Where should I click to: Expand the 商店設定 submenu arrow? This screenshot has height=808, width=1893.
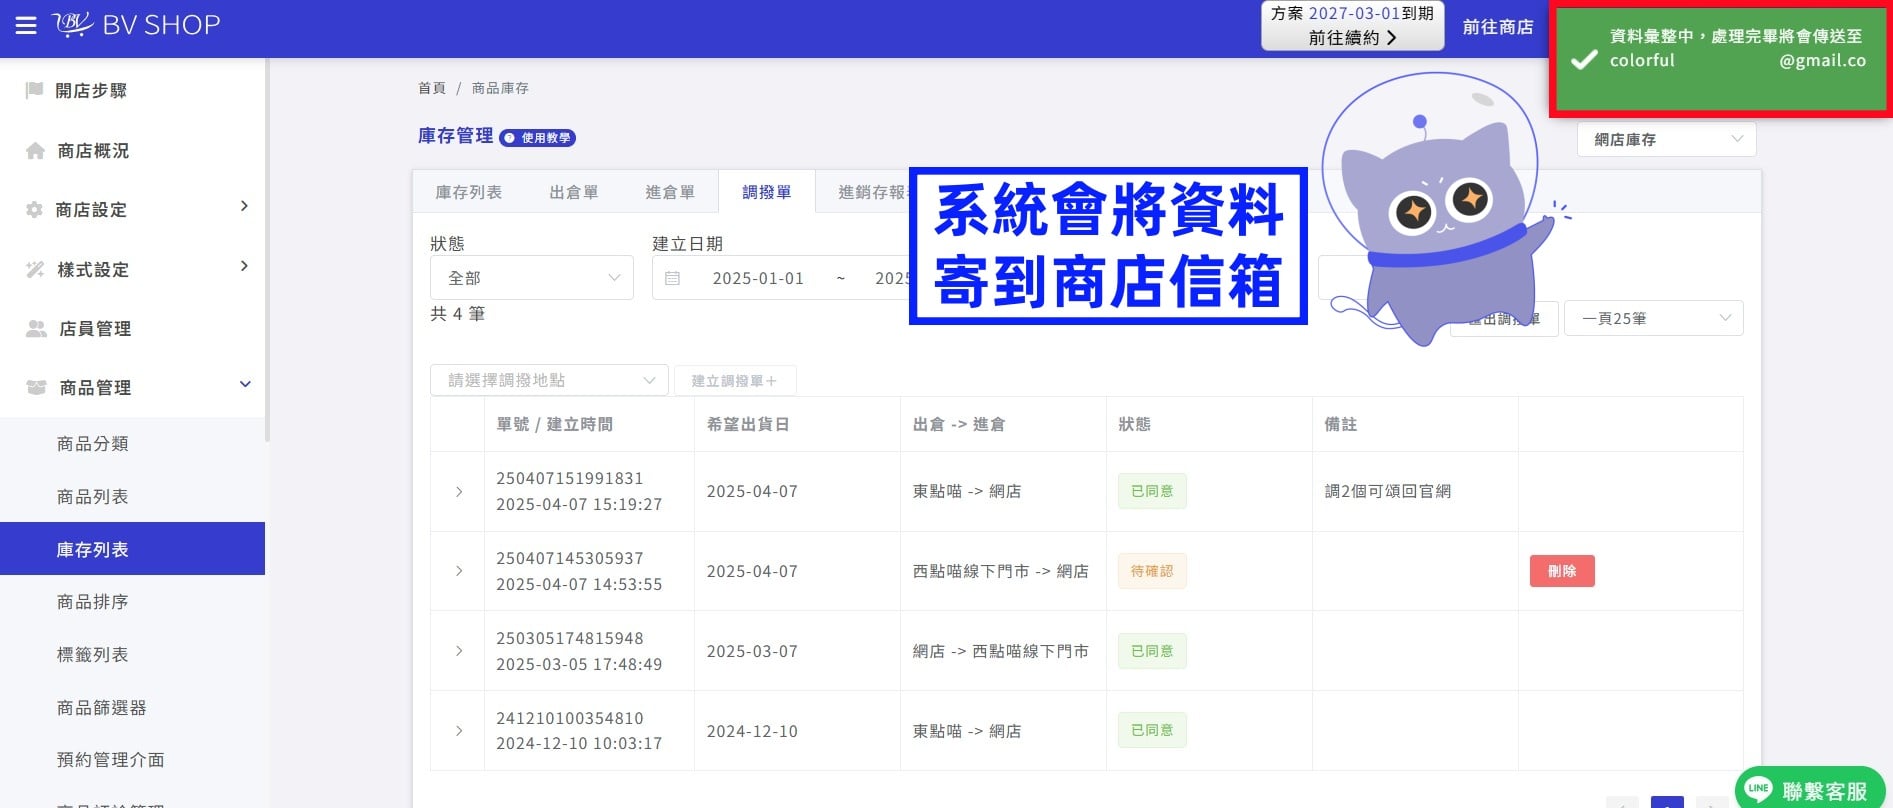pos(244,206)
